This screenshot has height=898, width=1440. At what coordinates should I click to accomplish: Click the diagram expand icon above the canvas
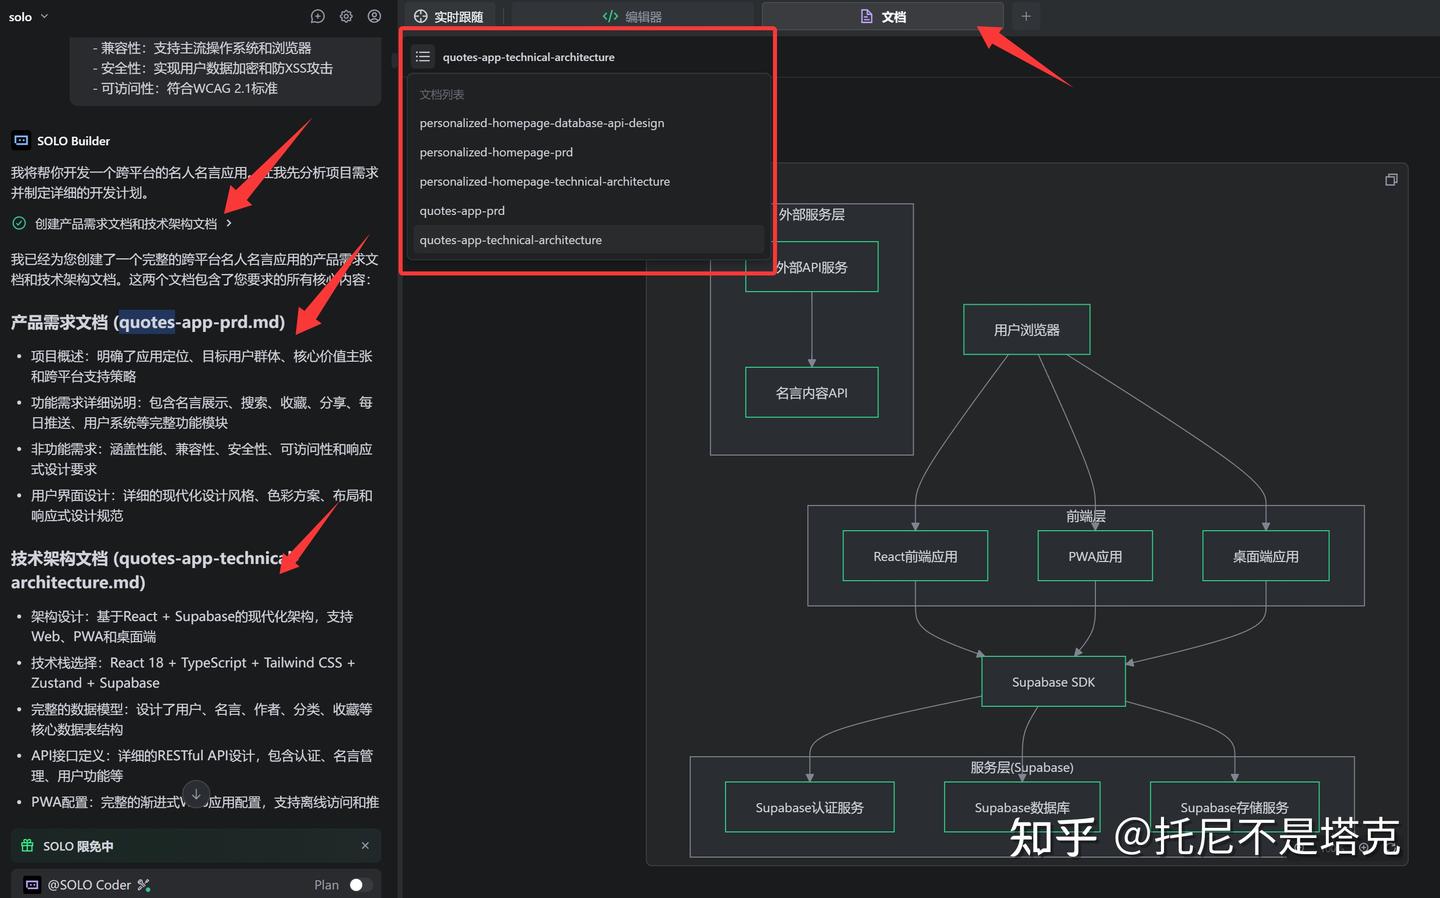[1391, 179]
